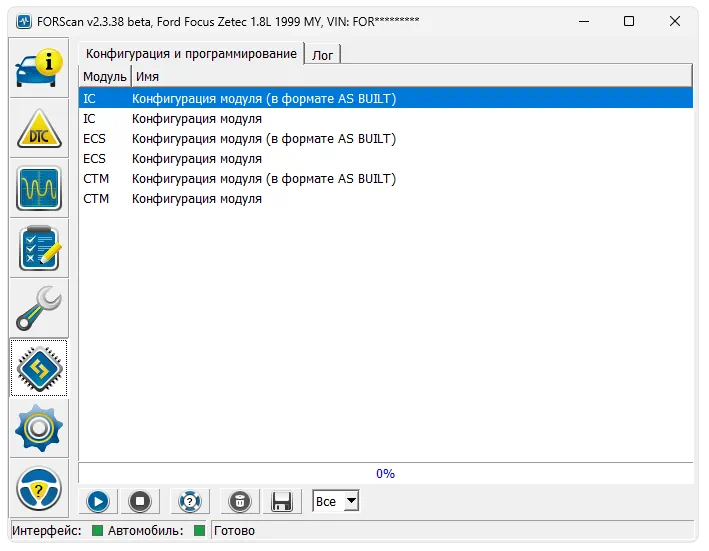The image size is (709, 551).
Task: Click the green 'Интерфейс' status indicator
Action: point(97,530)
